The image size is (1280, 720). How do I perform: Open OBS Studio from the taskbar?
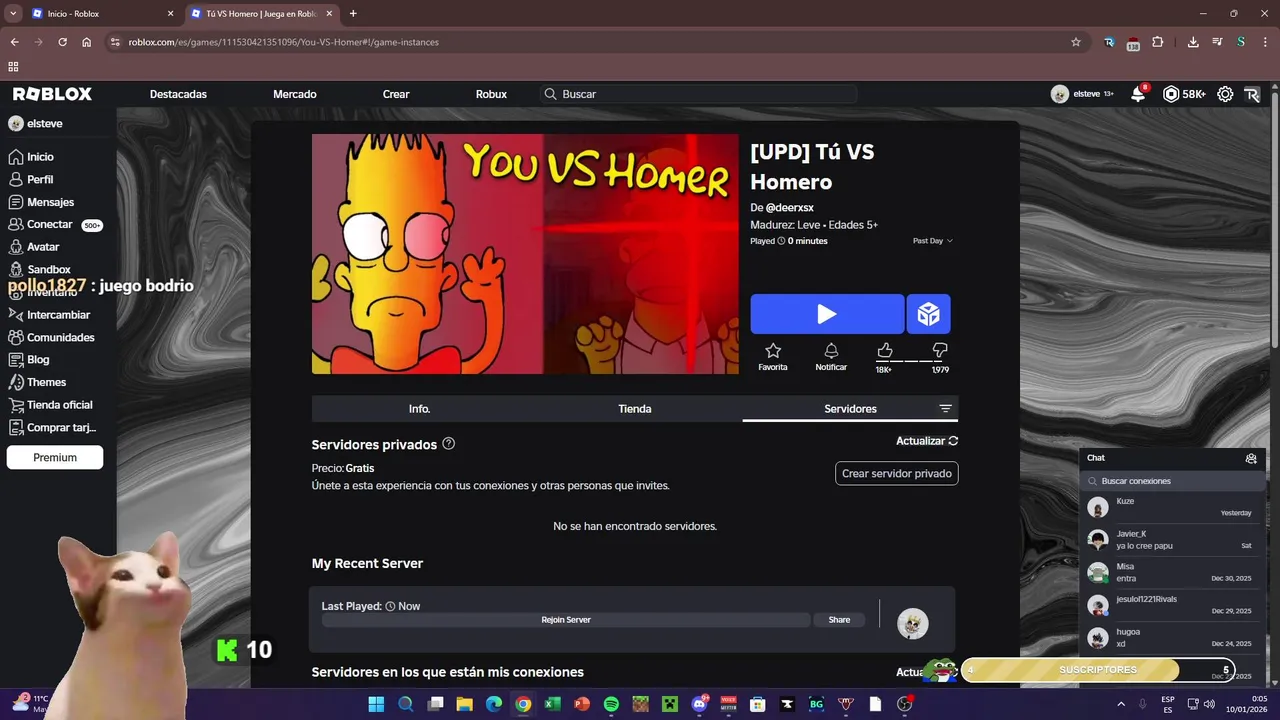(x=905, y=704)
